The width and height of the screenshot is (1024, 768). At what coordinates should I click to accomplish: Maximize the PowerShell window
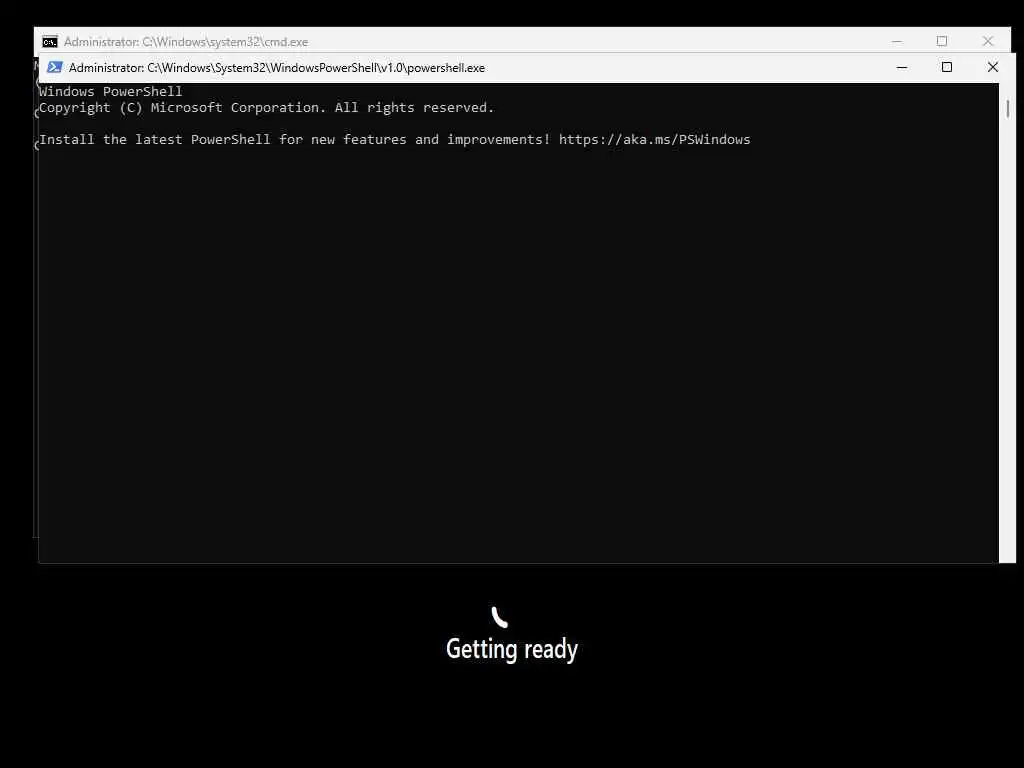tap(947, 67)
